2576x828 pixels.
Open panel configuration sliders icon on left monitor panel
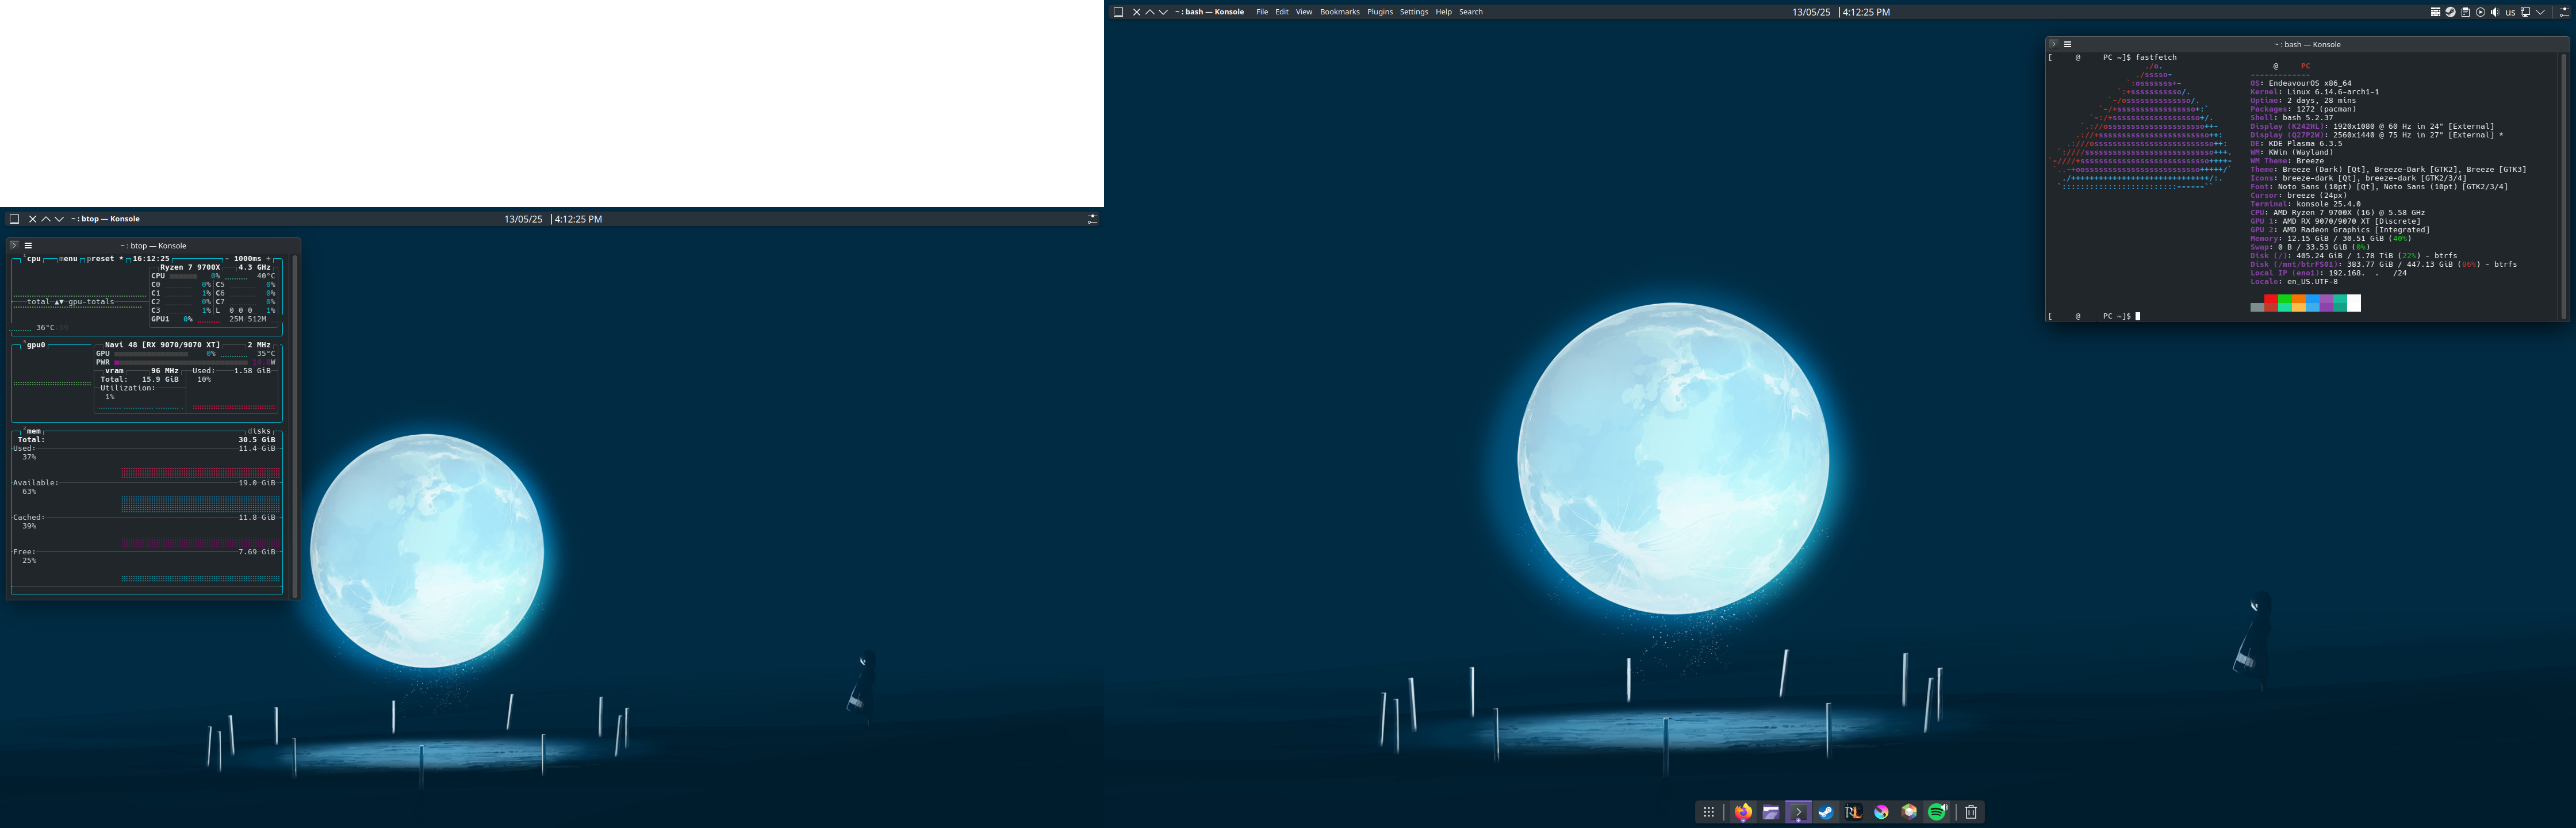(x=1092, y=219)
